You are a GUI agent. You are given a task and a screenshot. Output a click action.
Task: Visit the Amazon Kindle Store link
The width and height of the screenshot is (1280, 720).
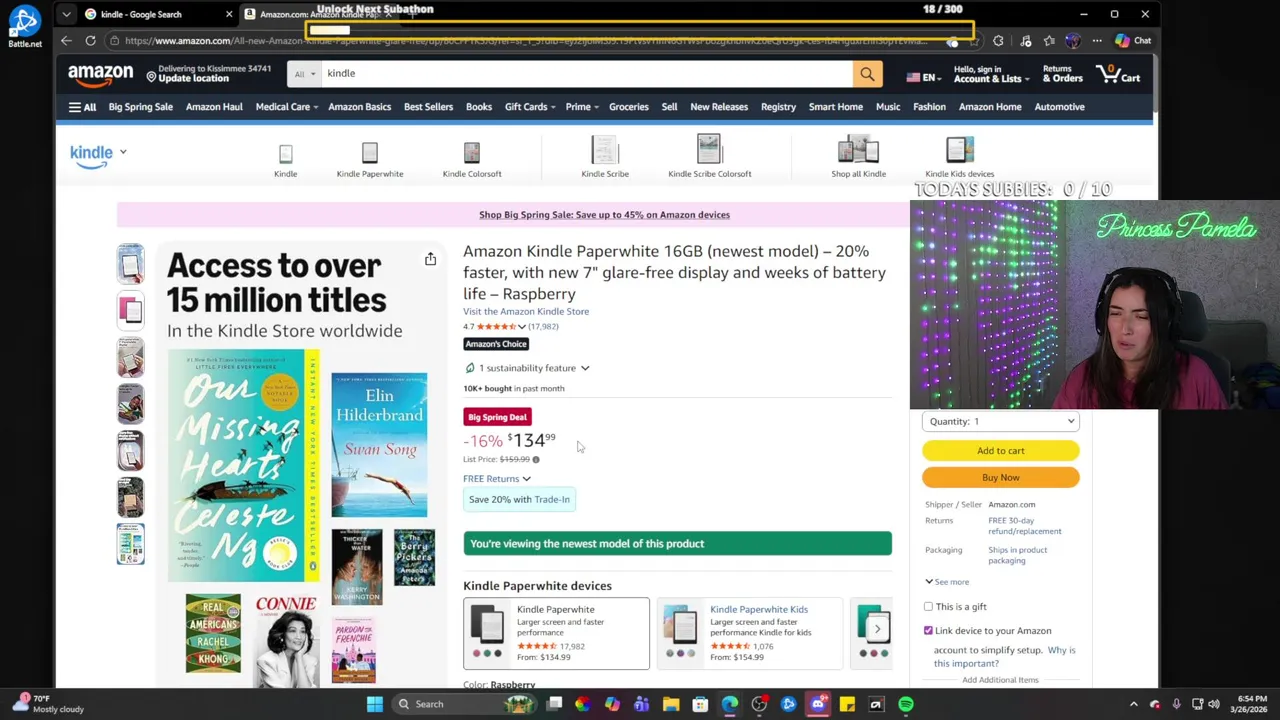click(526, 312)
